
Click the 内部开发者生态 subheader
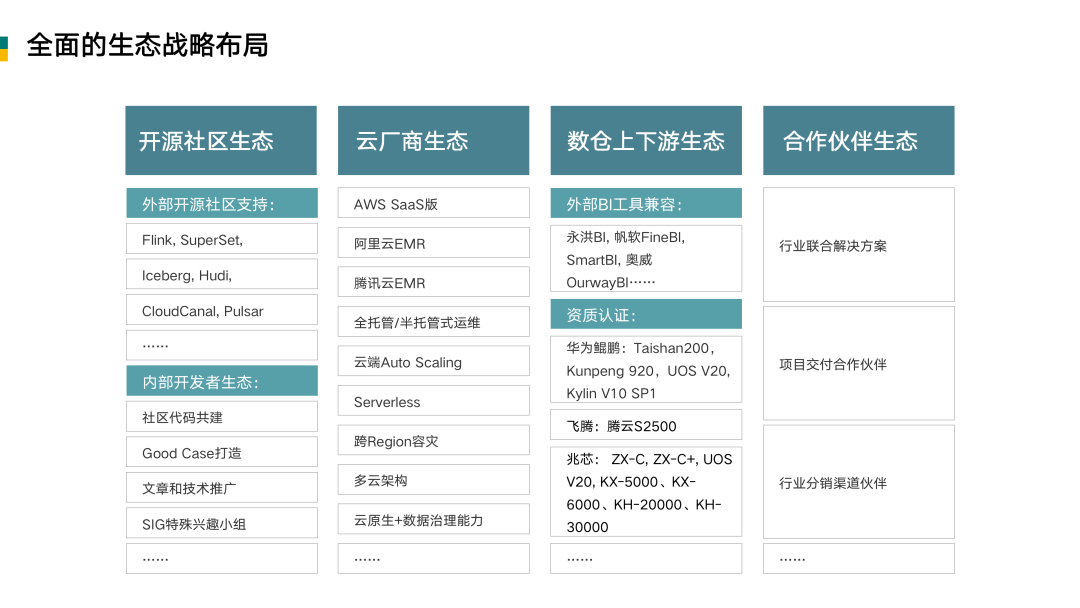pyautogui.click(x=222, y=381)
